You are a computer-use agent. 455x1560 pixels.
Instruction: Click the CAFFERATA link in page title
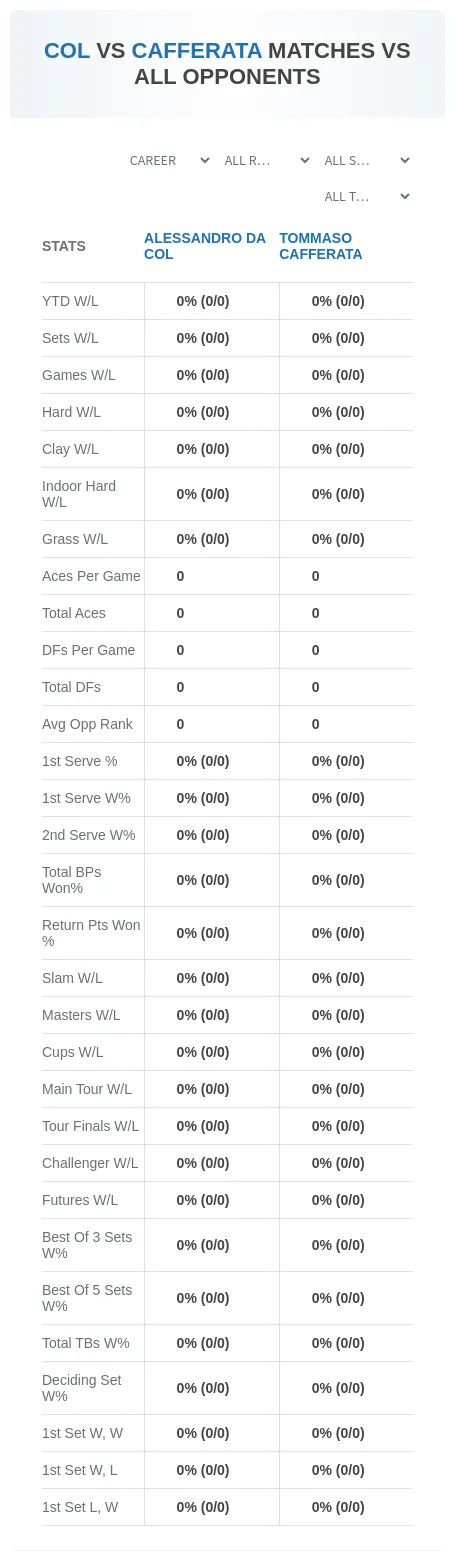click(x=197, y=51)
